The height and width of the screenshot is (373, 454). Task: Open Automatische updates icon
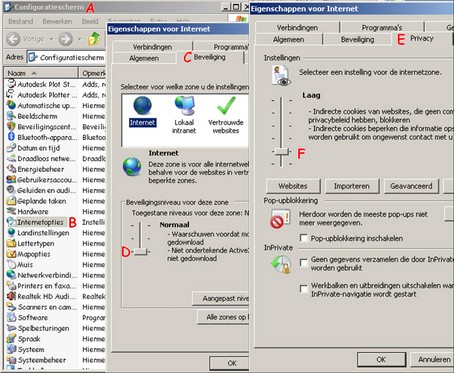[12, 105]
